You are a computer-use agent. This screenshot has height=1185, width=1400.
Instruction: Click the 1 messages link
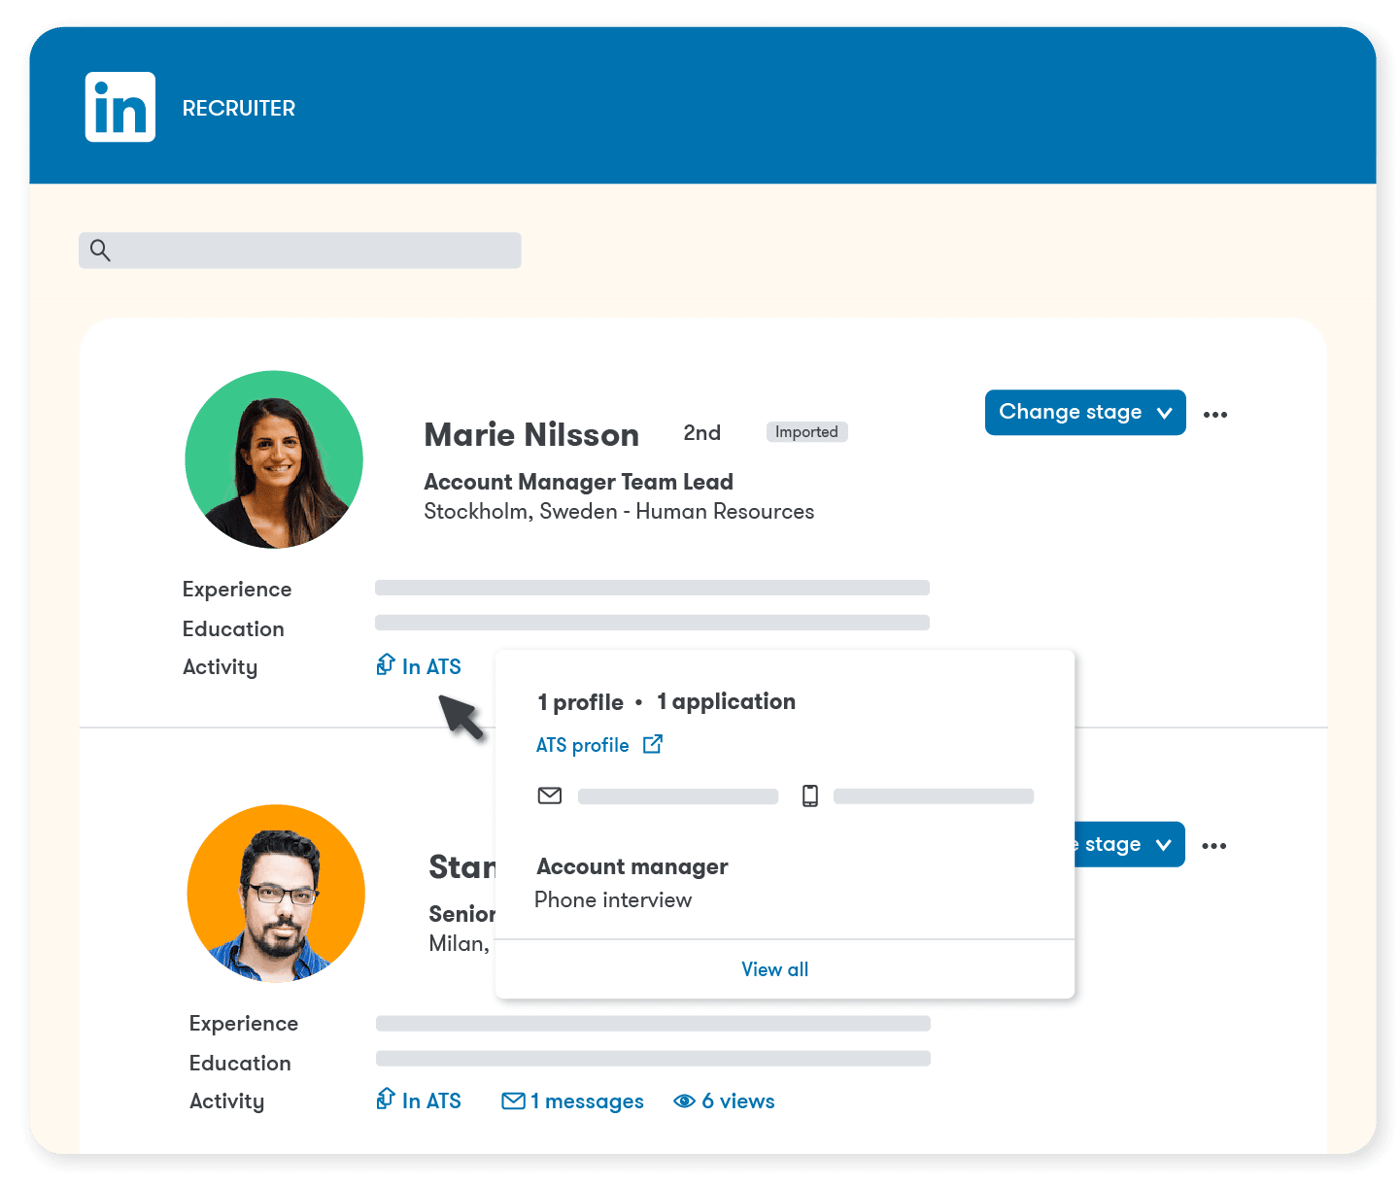[587, 1100]
